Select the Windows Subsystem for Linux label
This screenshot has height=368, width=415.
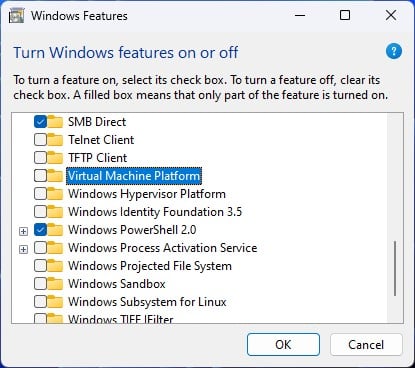click(147, 302)
